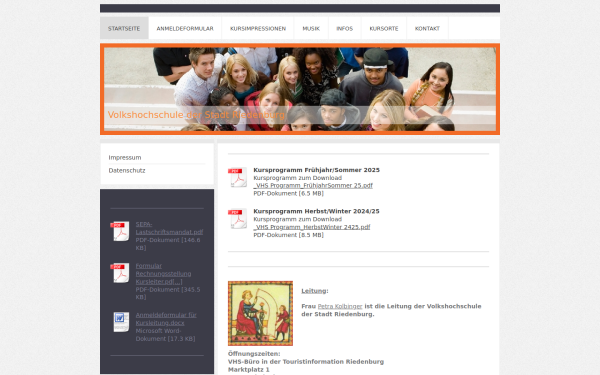Download _VHS Programm_HerbstWinter 2425.pdf
Viewport: 600px width, 375px height.
(x=312, y=227)
